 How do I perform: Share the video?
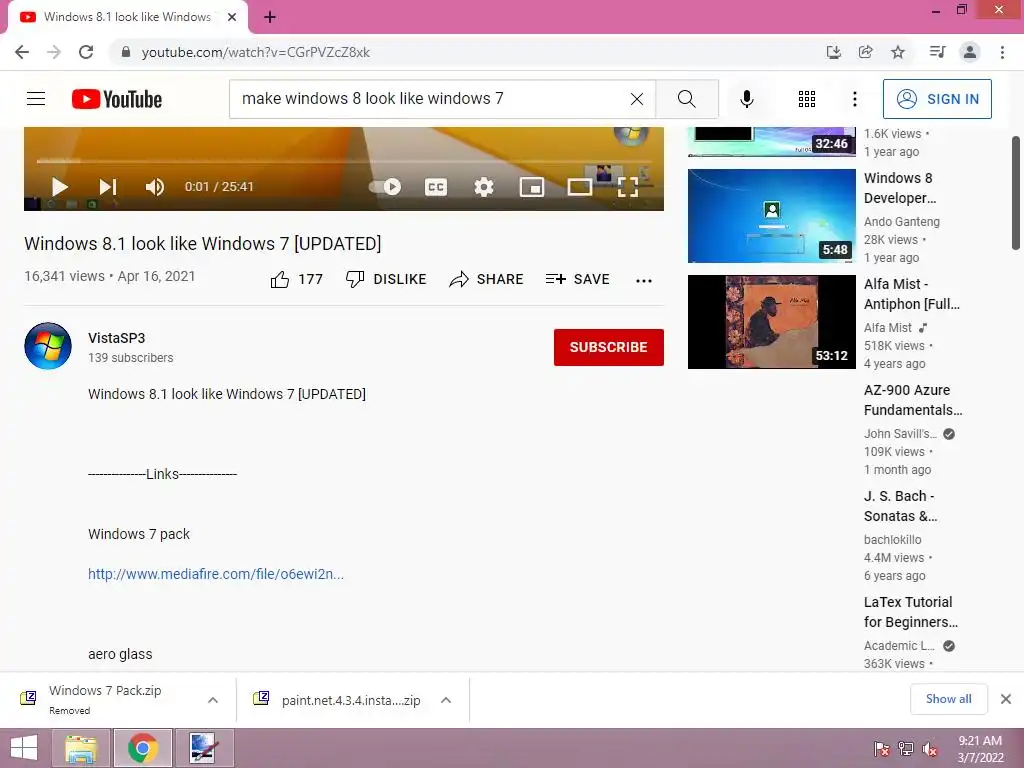pyautogui.click(x=487, y=280)
